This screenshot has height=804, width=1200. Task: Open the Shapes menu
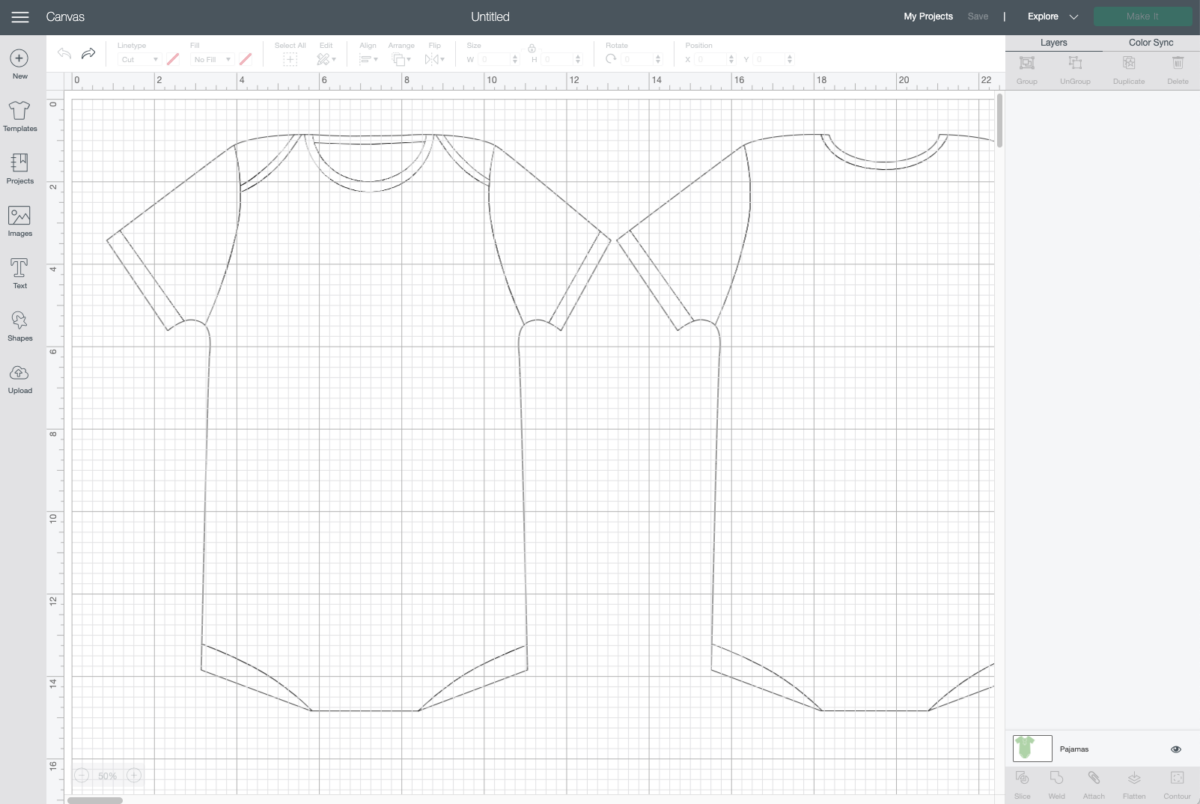coord(20,326)
